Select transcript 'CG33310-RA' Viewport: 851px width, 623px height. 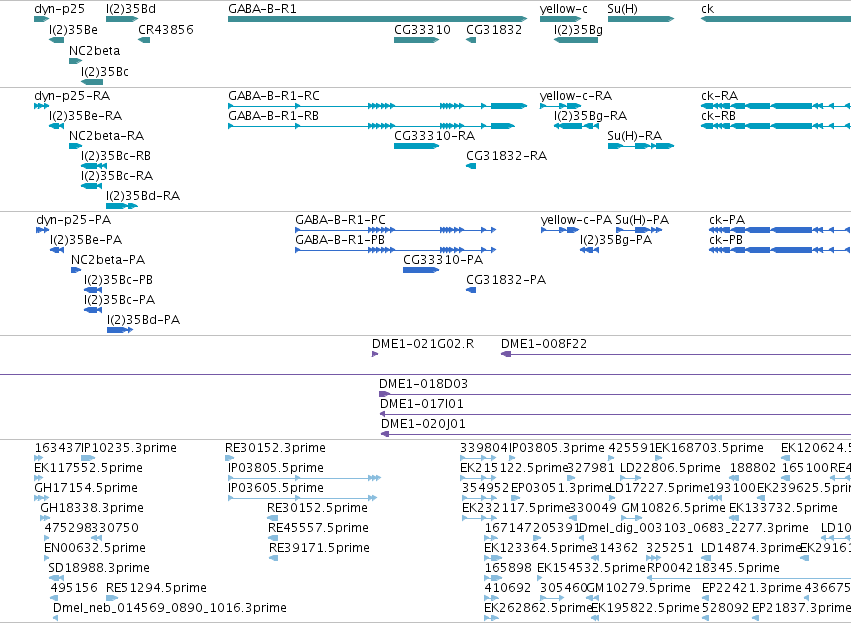point(435,136)
